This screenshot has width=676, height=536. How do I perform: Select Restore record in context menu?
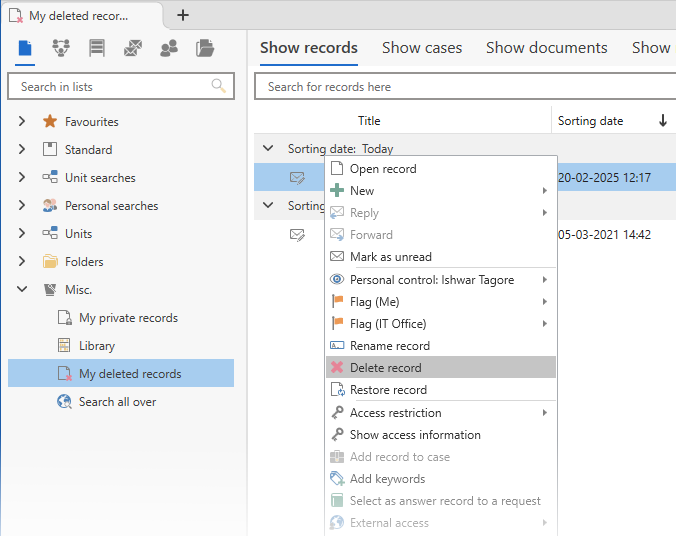pos(388,390)
